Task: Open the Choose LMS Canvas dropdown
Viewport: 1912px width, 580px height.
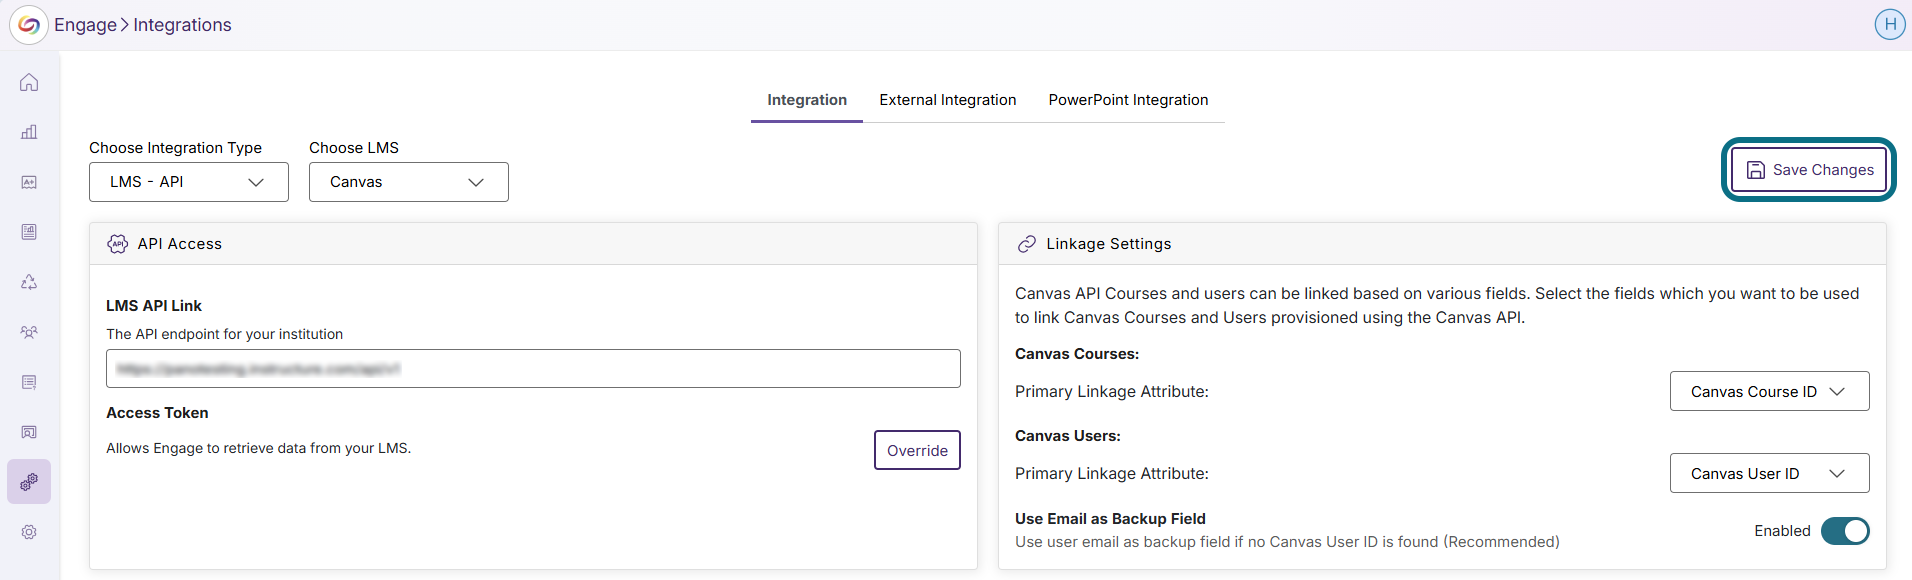Action: (x=409, y=182)
